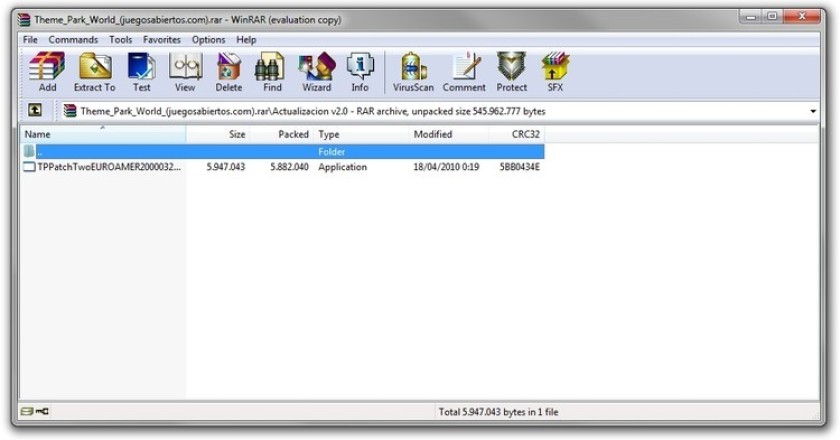Click packed value 5.882.040
The height and width of the screenshot is (440, 840).
289,167
